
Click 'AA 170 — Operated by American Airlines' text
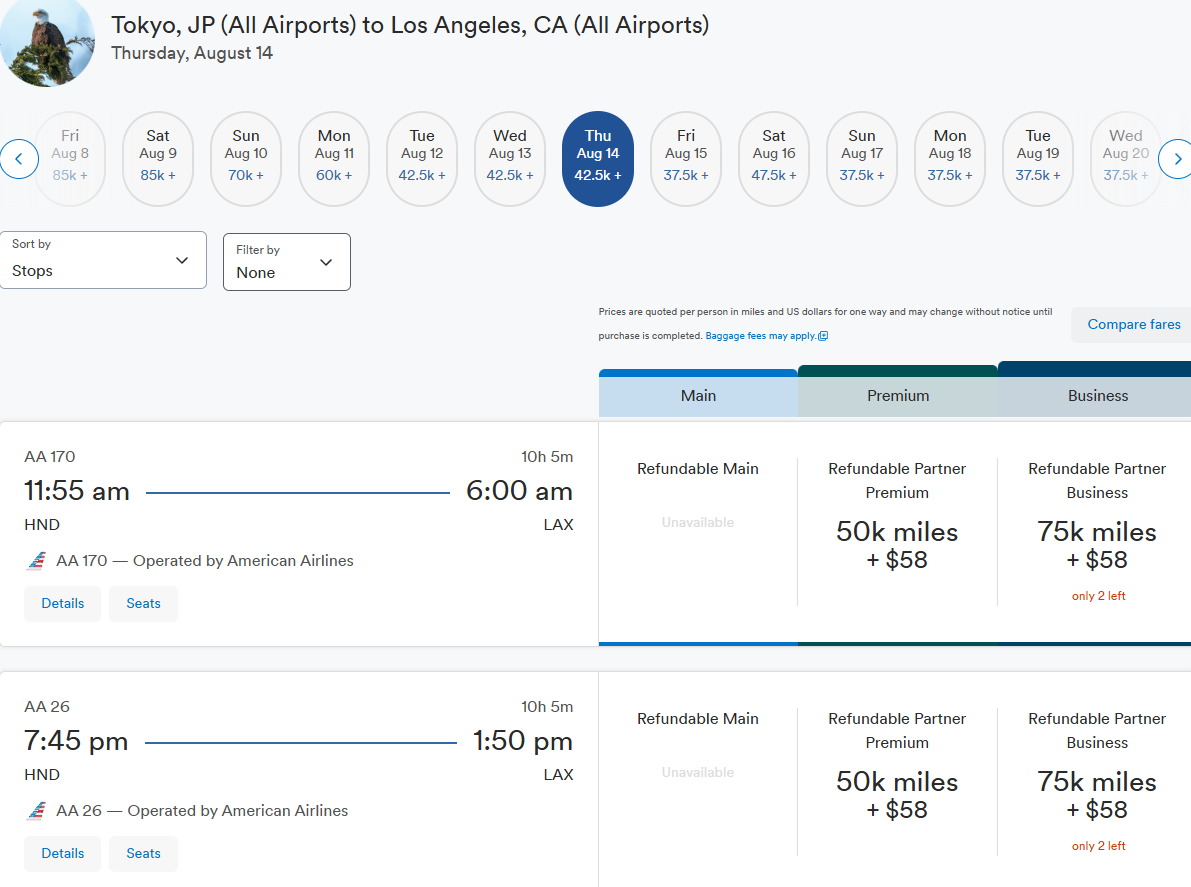(x=205, y=561)
